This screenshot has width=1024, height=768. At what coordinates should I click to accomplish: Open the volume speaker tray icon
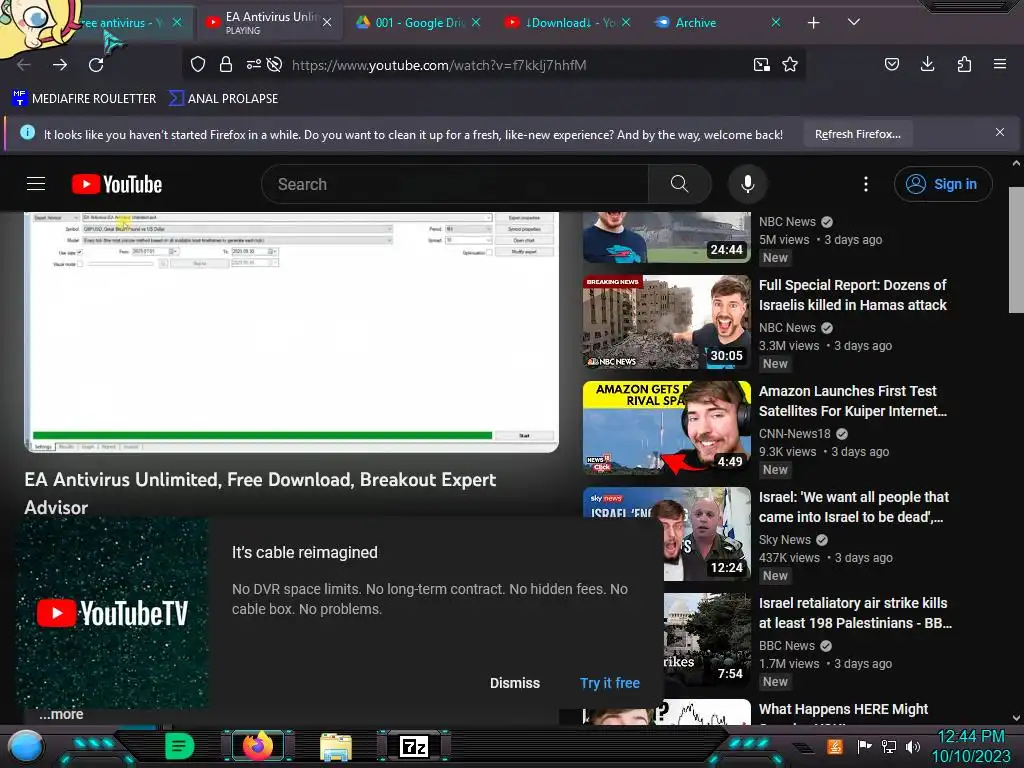click(913, 746)
